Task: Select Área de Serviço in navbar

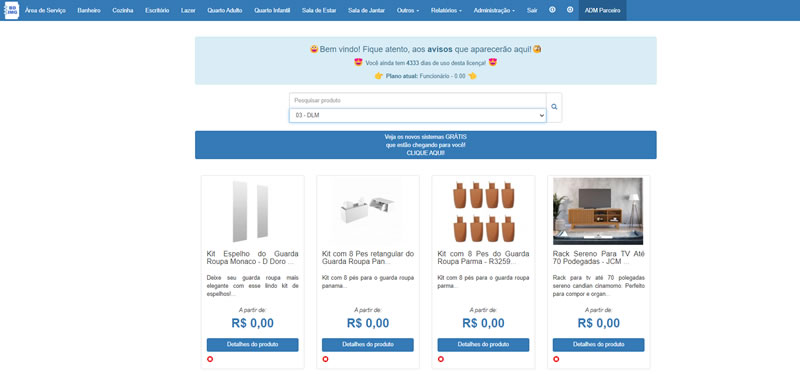Action: [x=45, y=10]
